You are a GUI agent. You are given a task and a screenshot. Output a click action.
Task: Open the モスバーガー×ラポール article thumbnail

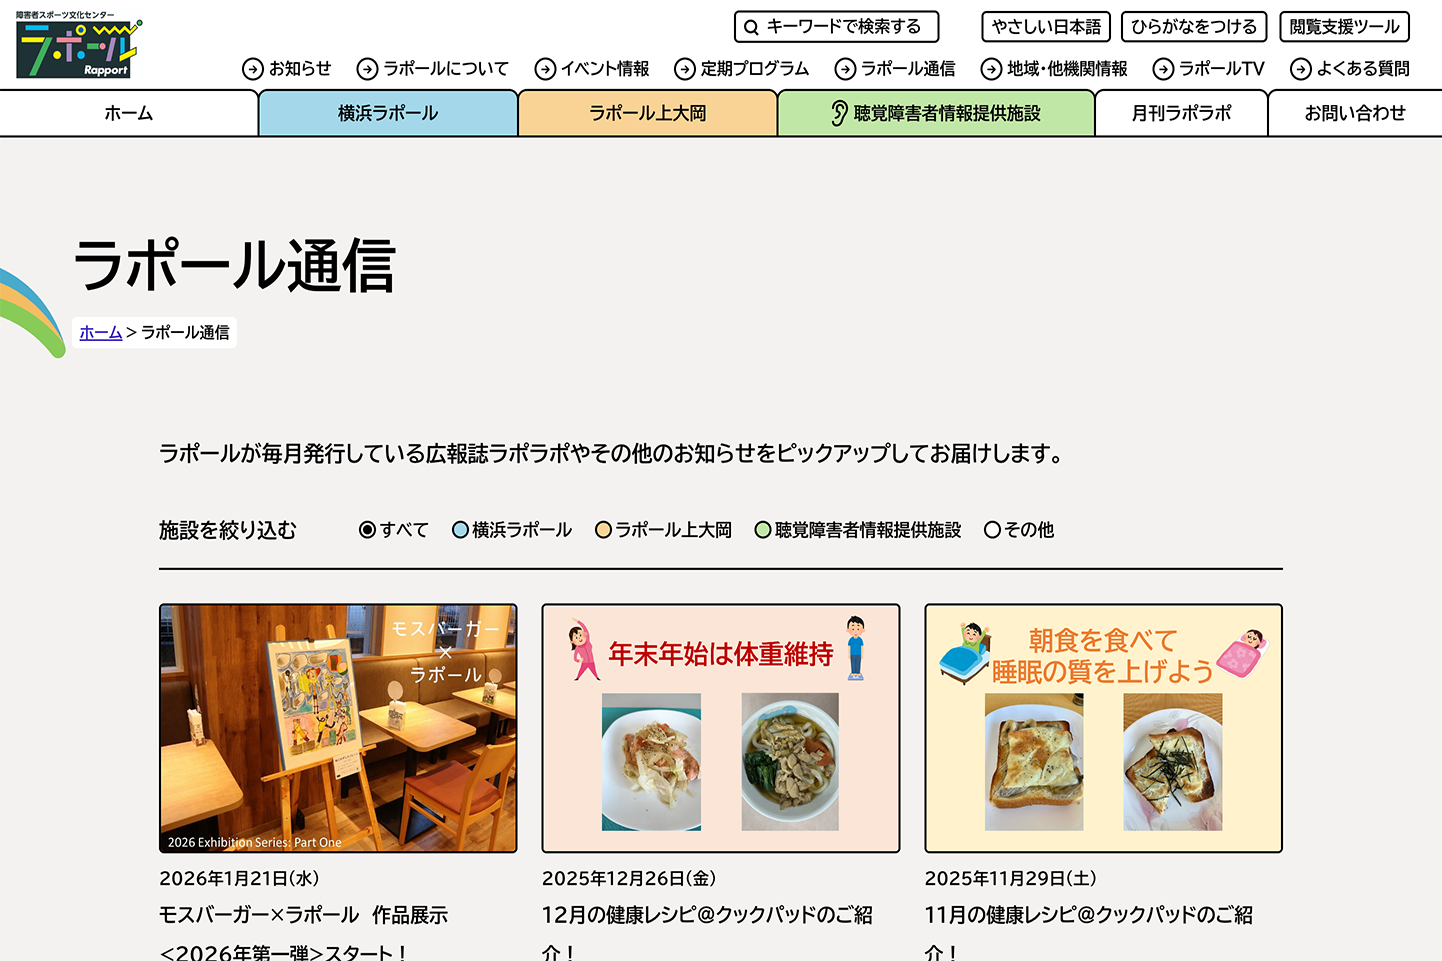point(338,728)
